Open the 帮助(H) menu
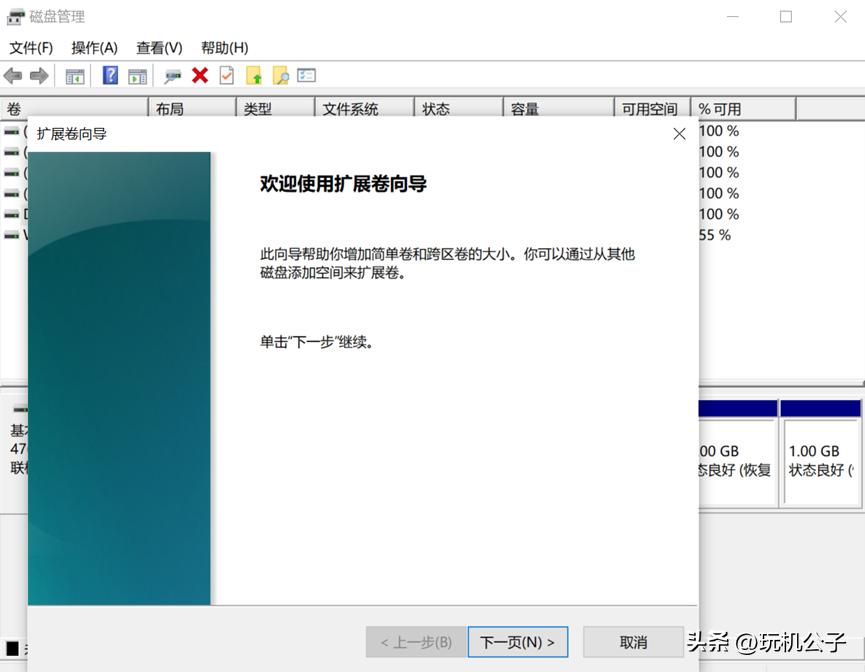865x672 pixels. [x=225, y=47]
